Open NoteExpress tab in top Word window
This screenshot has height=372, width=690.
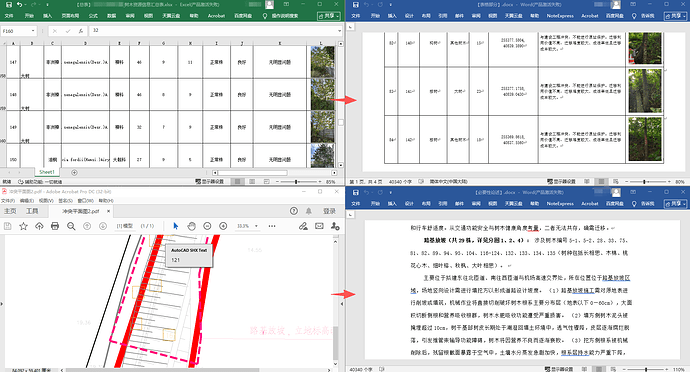(x=560, y=16)
